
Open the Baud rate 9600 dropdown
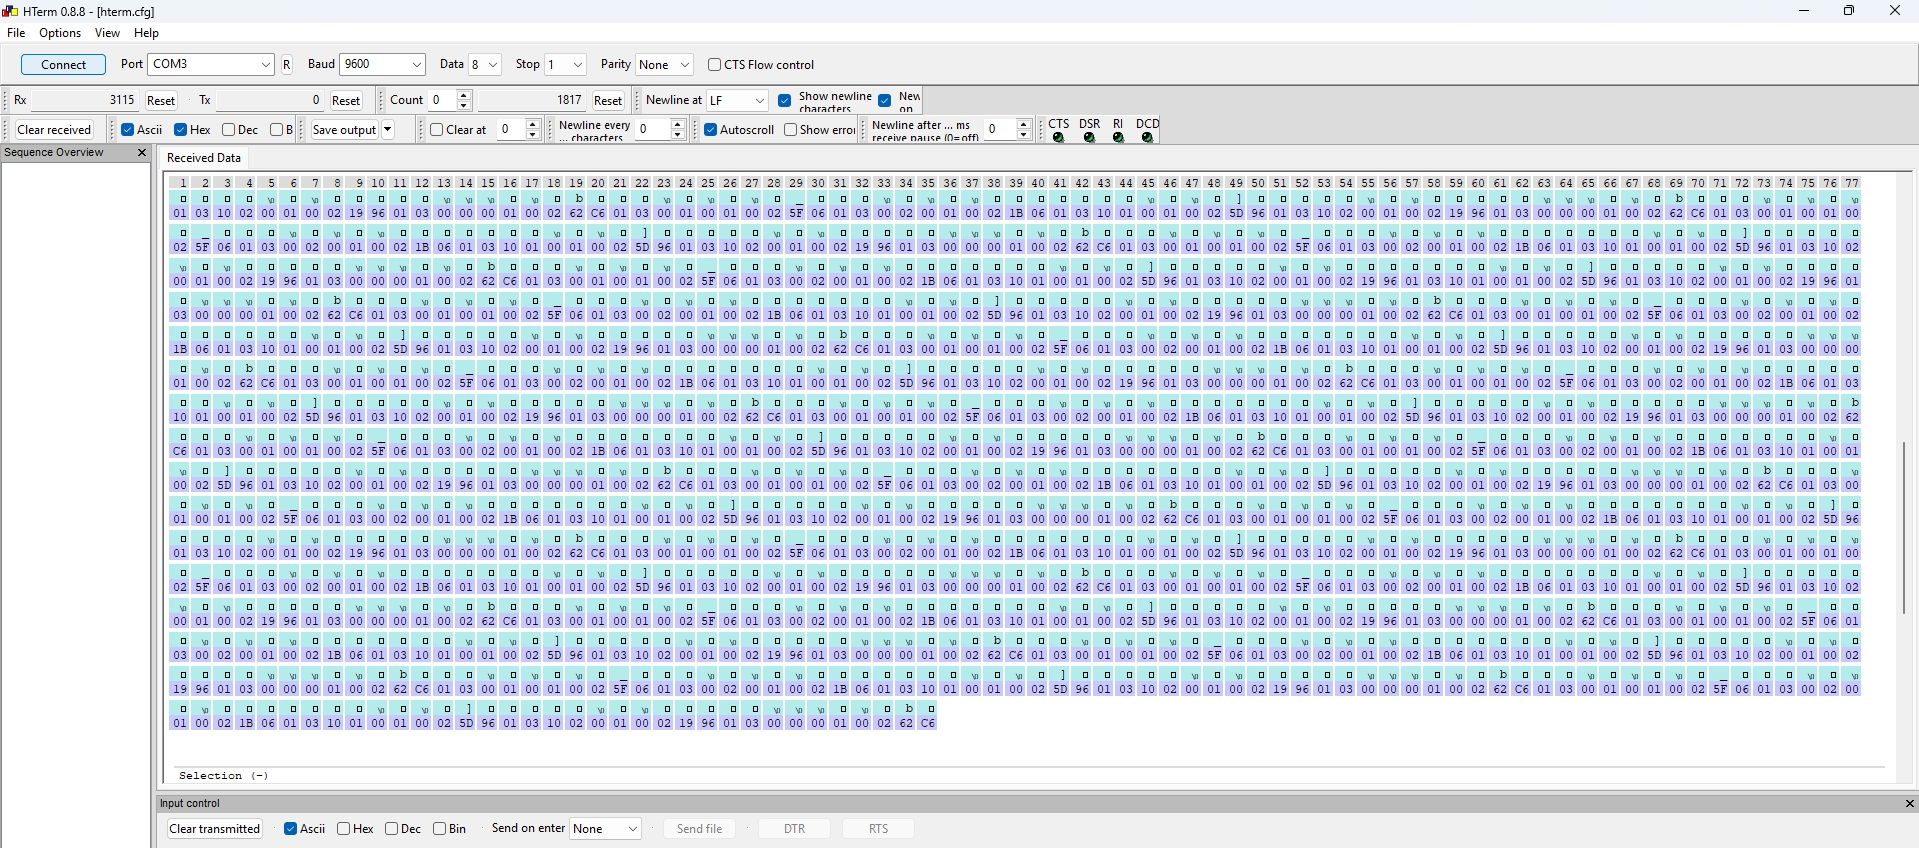click(416, 64)
